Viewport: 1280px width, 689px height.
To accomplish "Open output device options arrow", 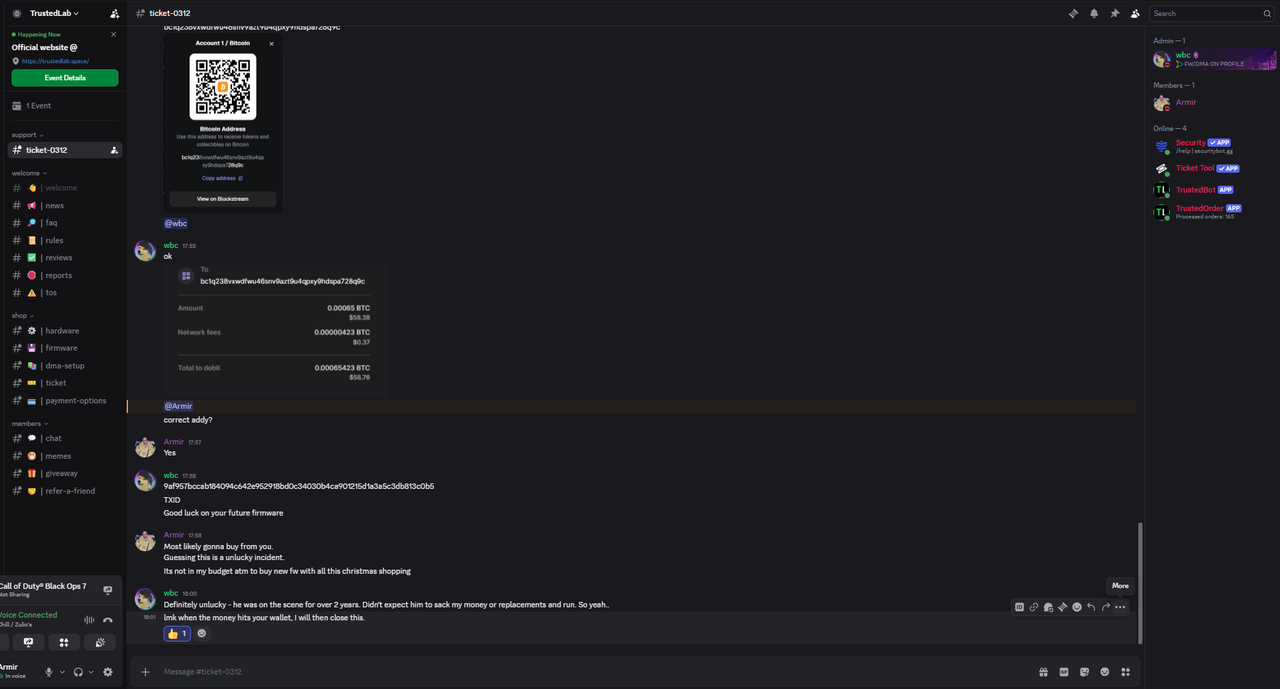I will tap(92, 672).
